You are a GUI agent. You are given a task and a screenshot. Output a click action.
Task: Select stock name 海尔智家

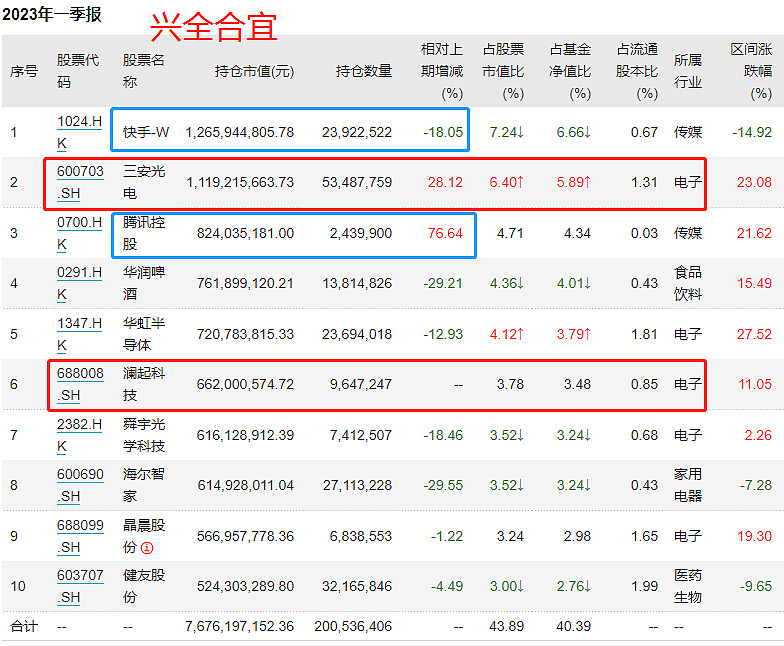pos(144,485)
